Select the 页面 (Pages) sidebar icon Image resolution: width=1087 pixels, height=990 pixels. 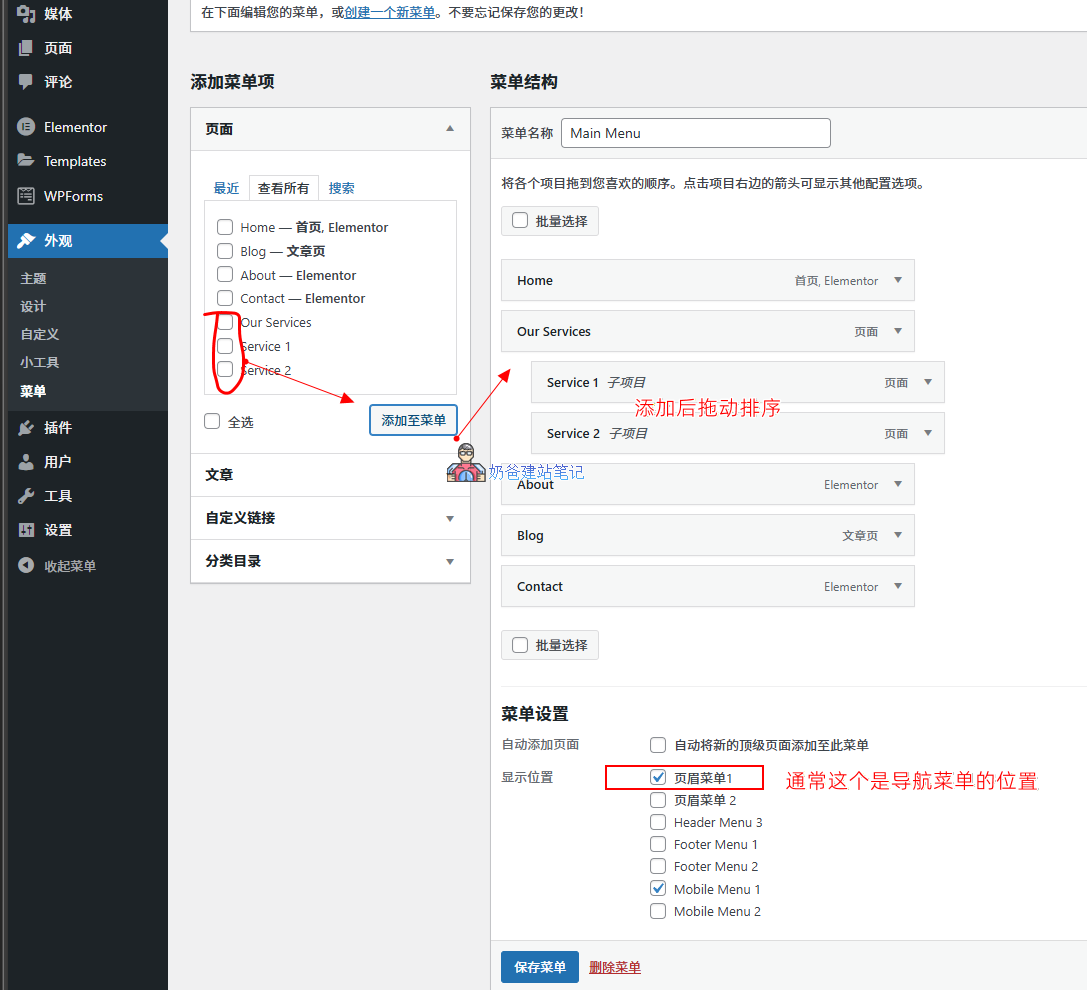pyautogui.click(x=25, y=48)
